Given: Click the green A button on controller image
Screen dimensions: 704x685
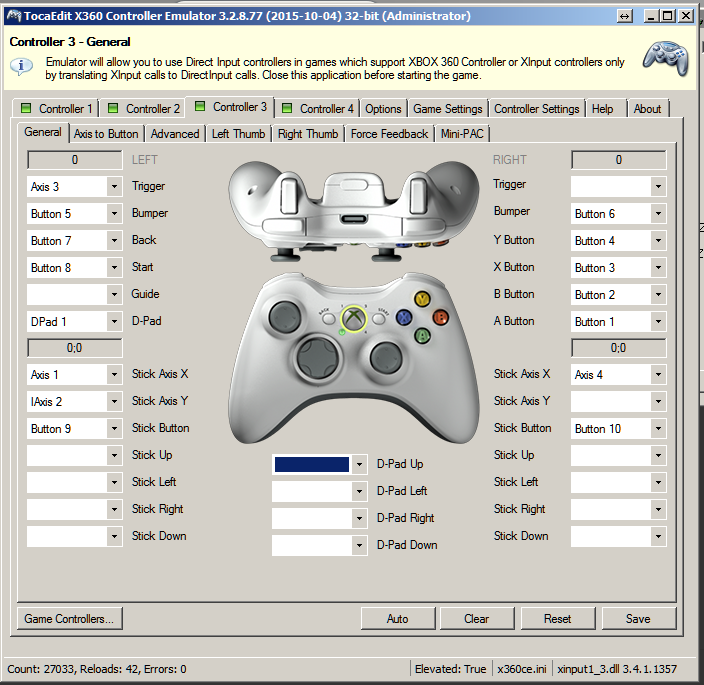Looking at the screenshot, I should [422, 336].
